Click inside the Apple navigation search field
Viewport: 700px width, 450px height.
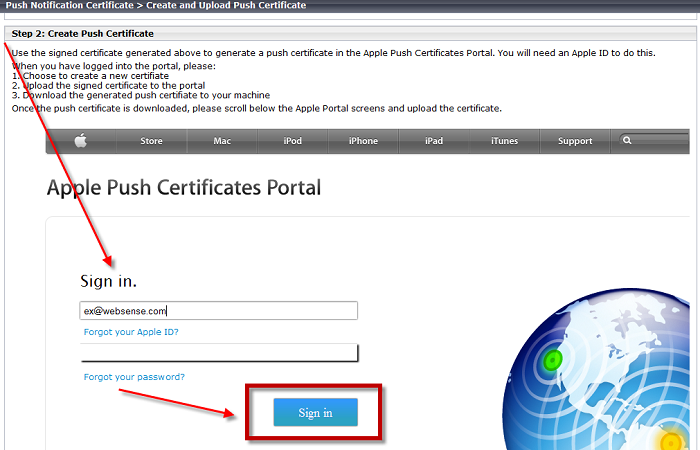[x=654, y=140]
